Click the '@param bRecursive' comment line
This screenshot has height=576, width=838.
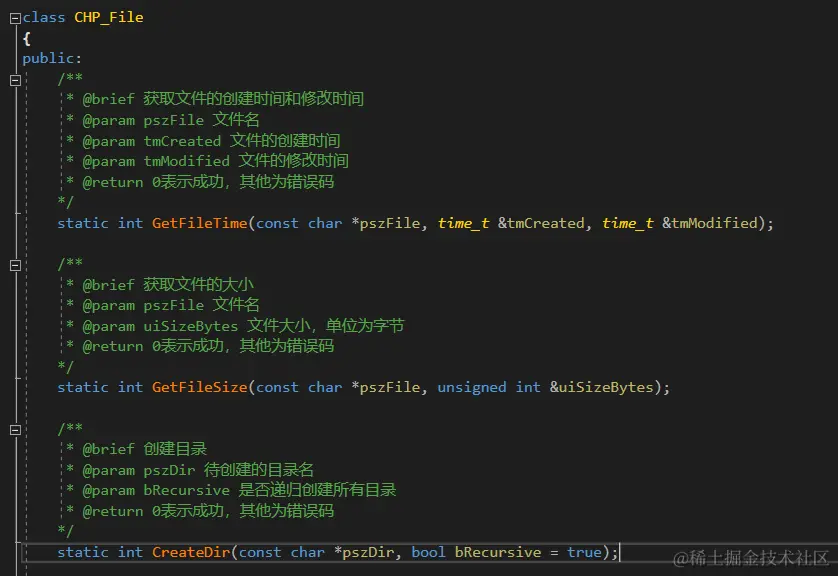(x=230, y=491)
